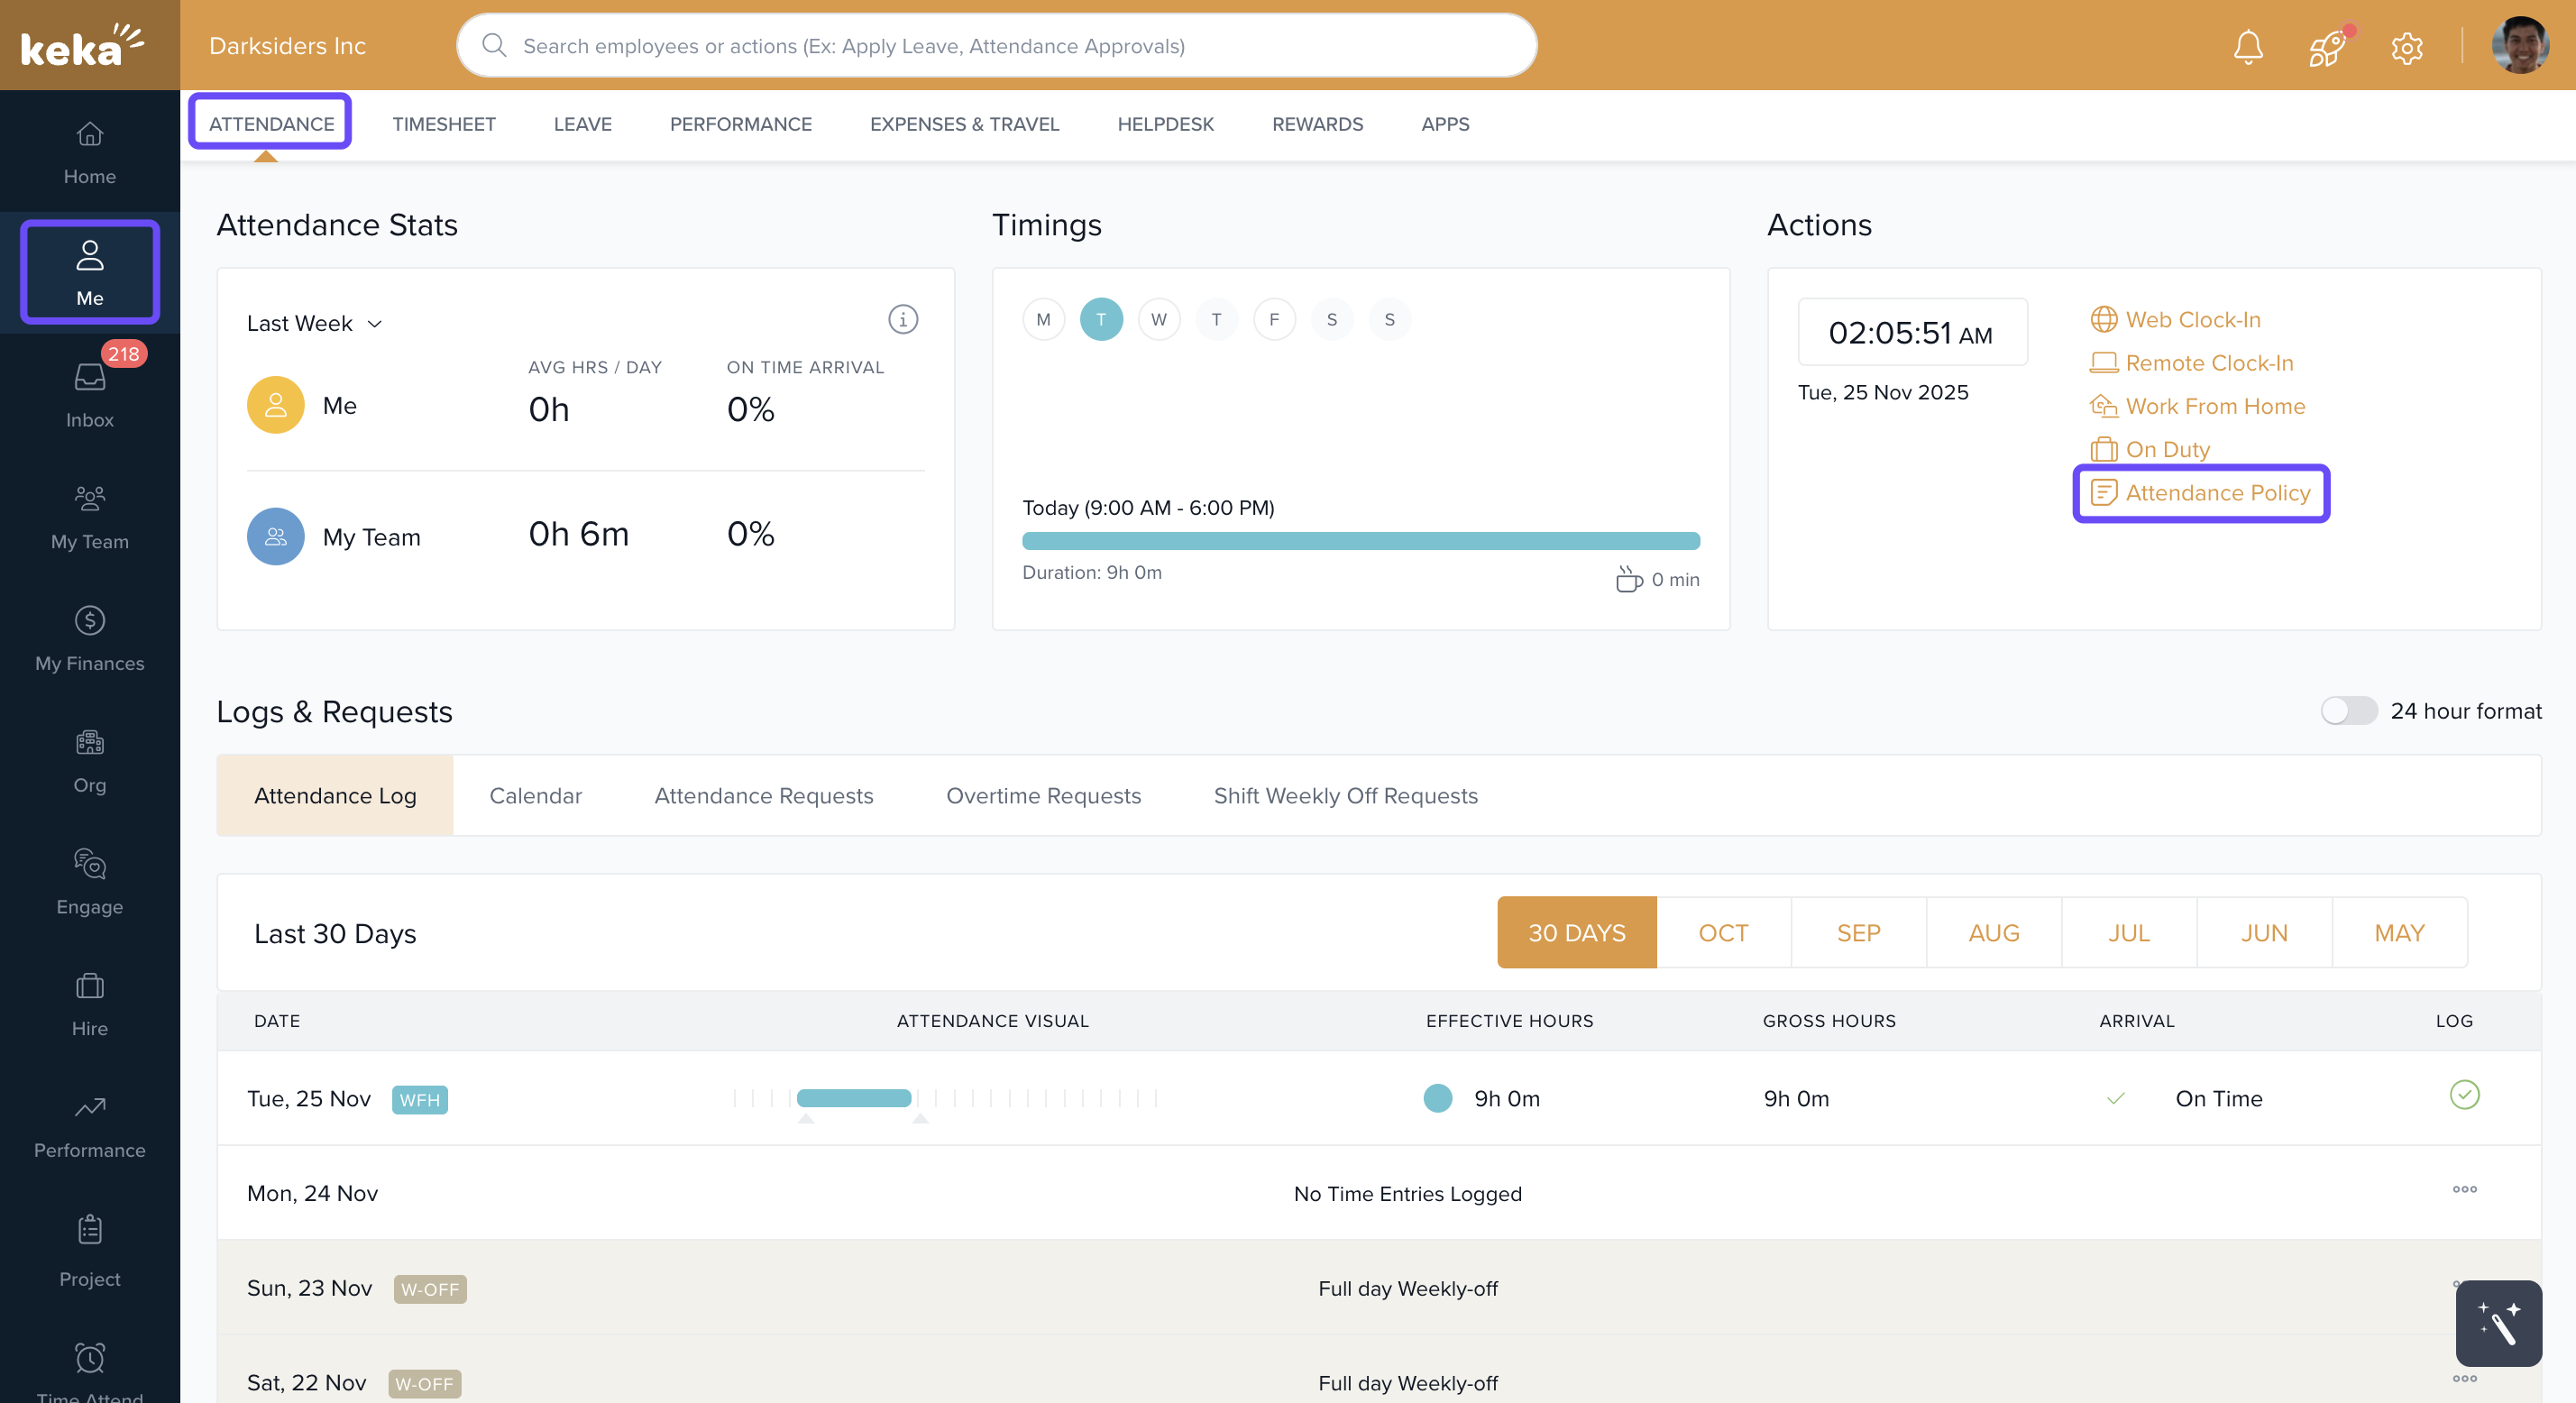
Task: Select Friday in Timings day selector
Action: [1274, 320]
